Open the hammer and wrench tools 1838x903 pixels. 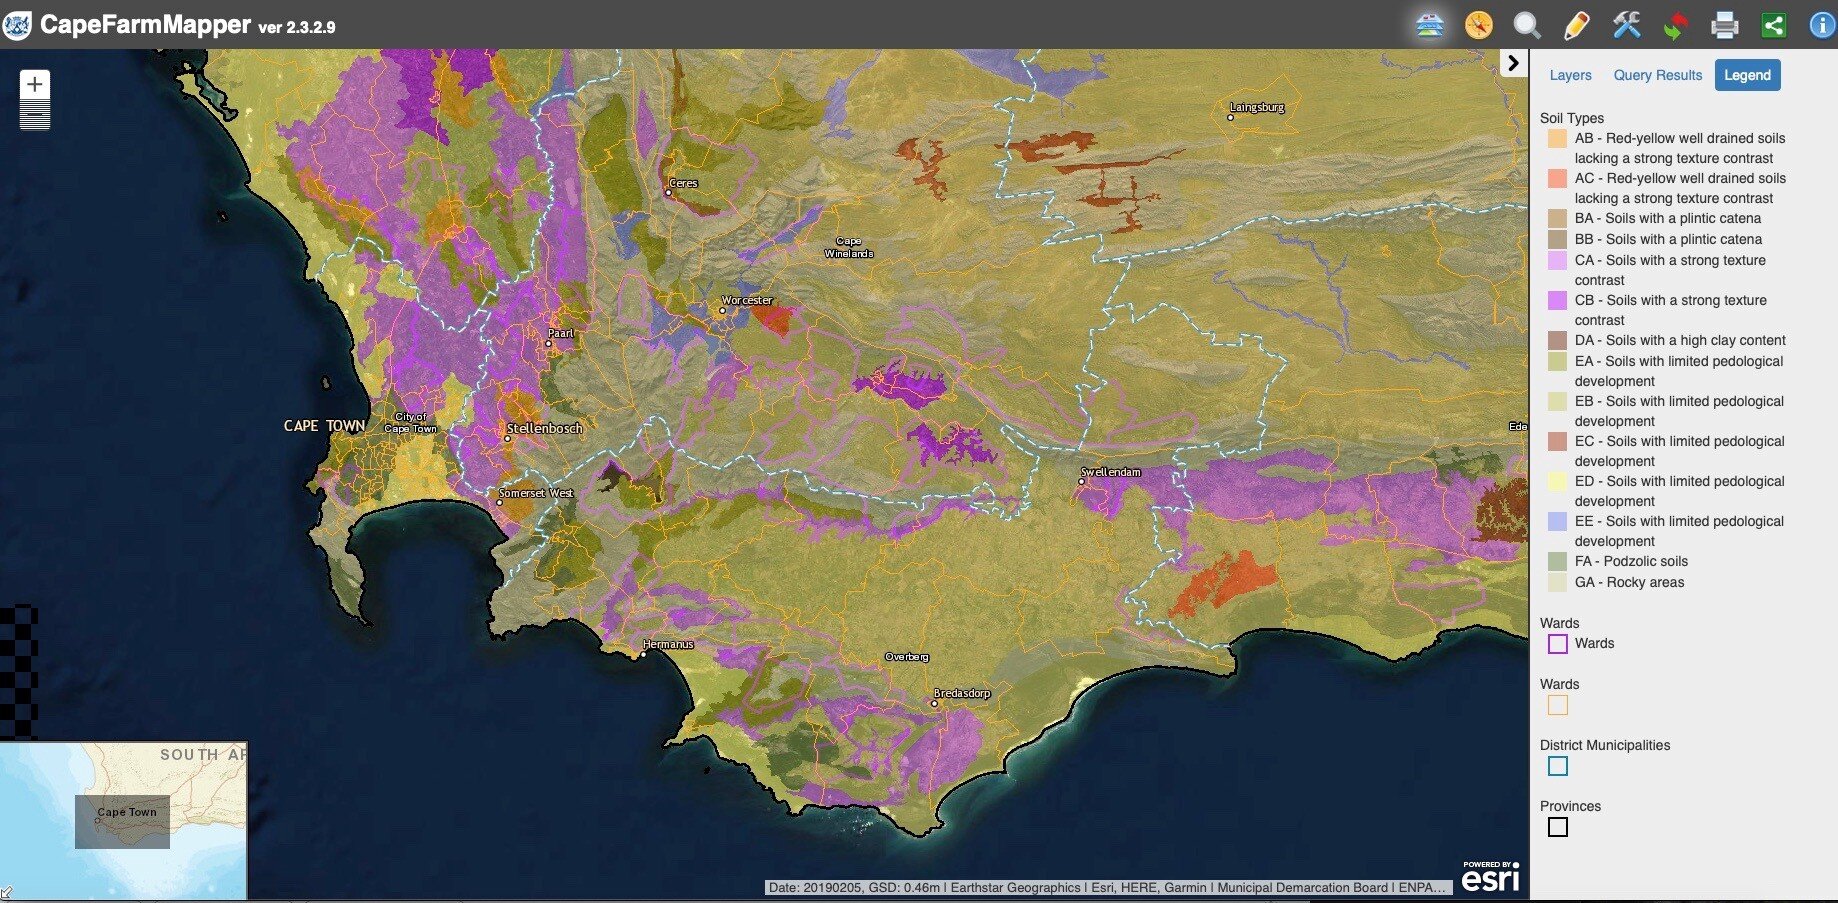pyautogui.click(x=1626, y=25)
